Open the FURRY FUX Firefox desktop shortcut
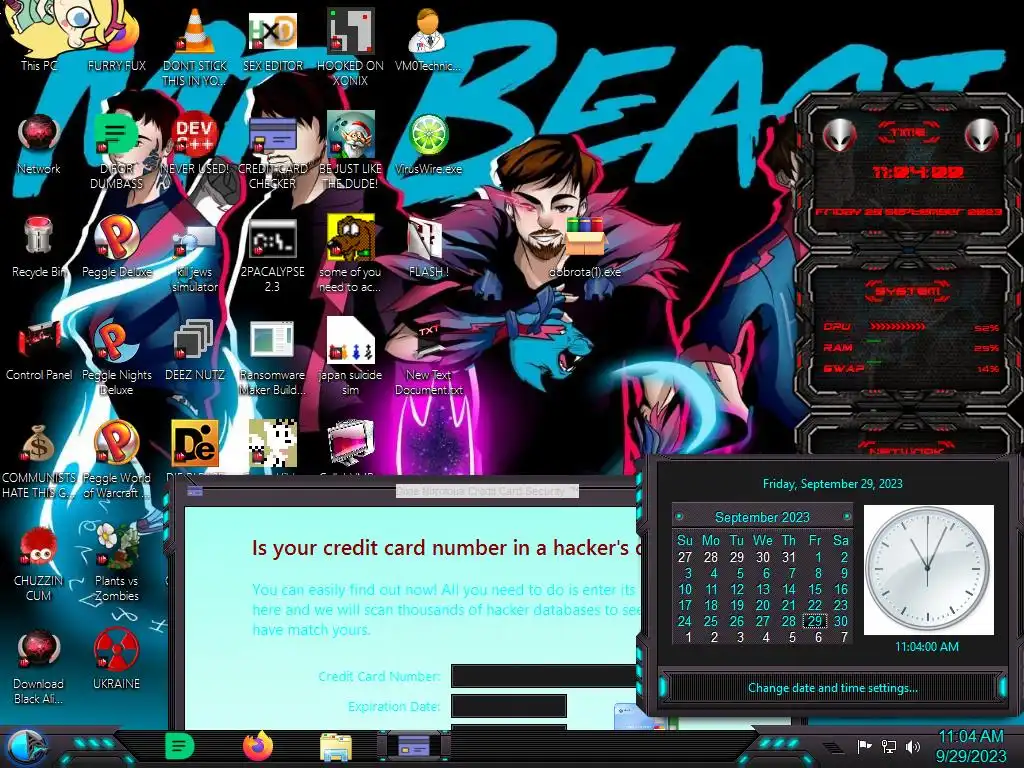Image resolution: width=1024 pixels, height=768 pixels. tap(116, 39)
